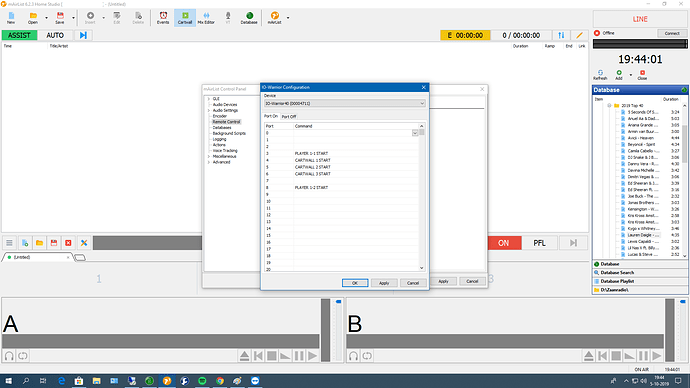Click Apply in IO-Warrior Configuration
This screenshot has height=388, width=690.
coord(384,283)
